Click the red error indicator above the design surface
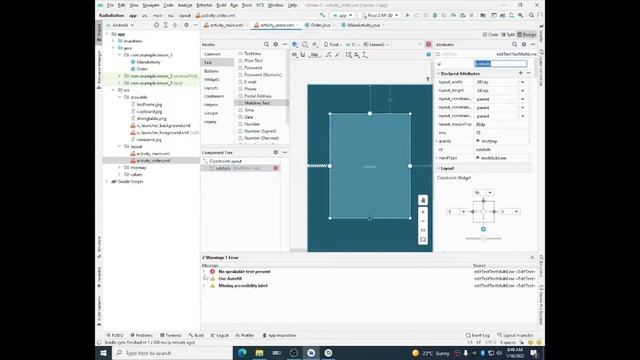This screenshot has width=640, height=360. point(428,44)
